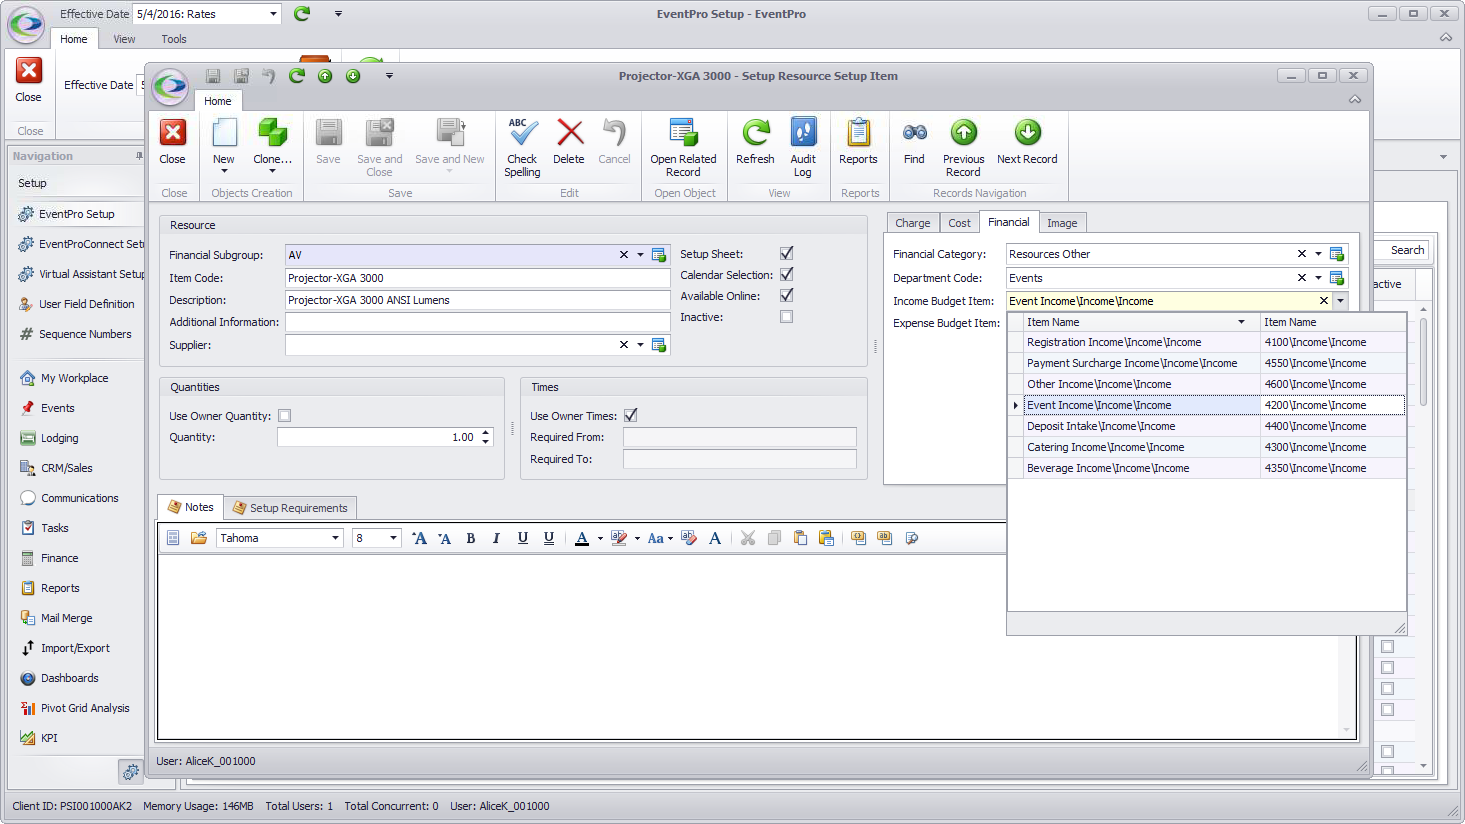Image resolution: width=1465 pixels, height=824 pixels.
Task: Click Close in the Resource Setup ribbon
Action: point(173,141)
